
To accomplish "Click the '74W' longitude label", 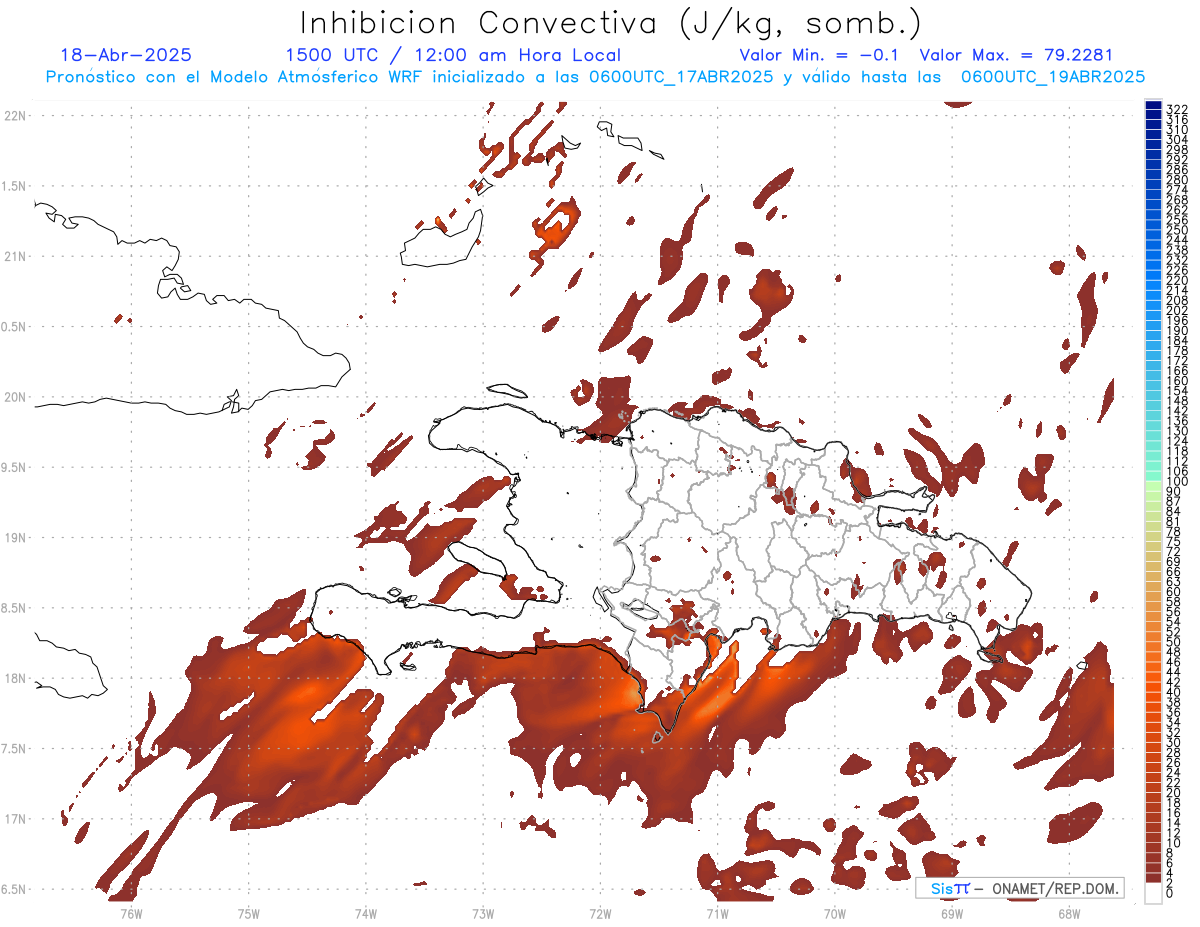I will coord(366,913).
